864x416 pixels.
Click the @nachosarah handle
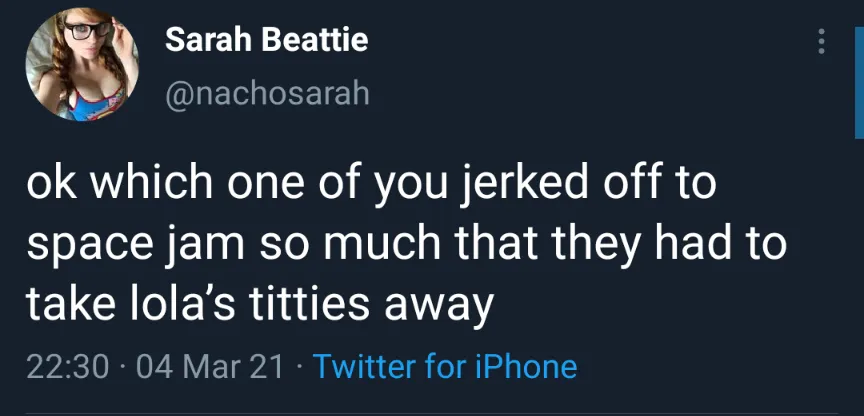(x=266, y=93)
